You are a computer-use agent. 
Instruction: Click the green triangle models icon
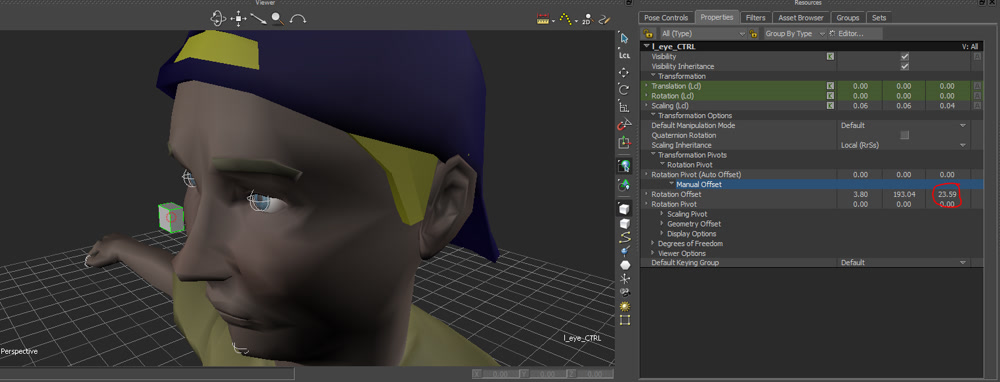point(624,185)
